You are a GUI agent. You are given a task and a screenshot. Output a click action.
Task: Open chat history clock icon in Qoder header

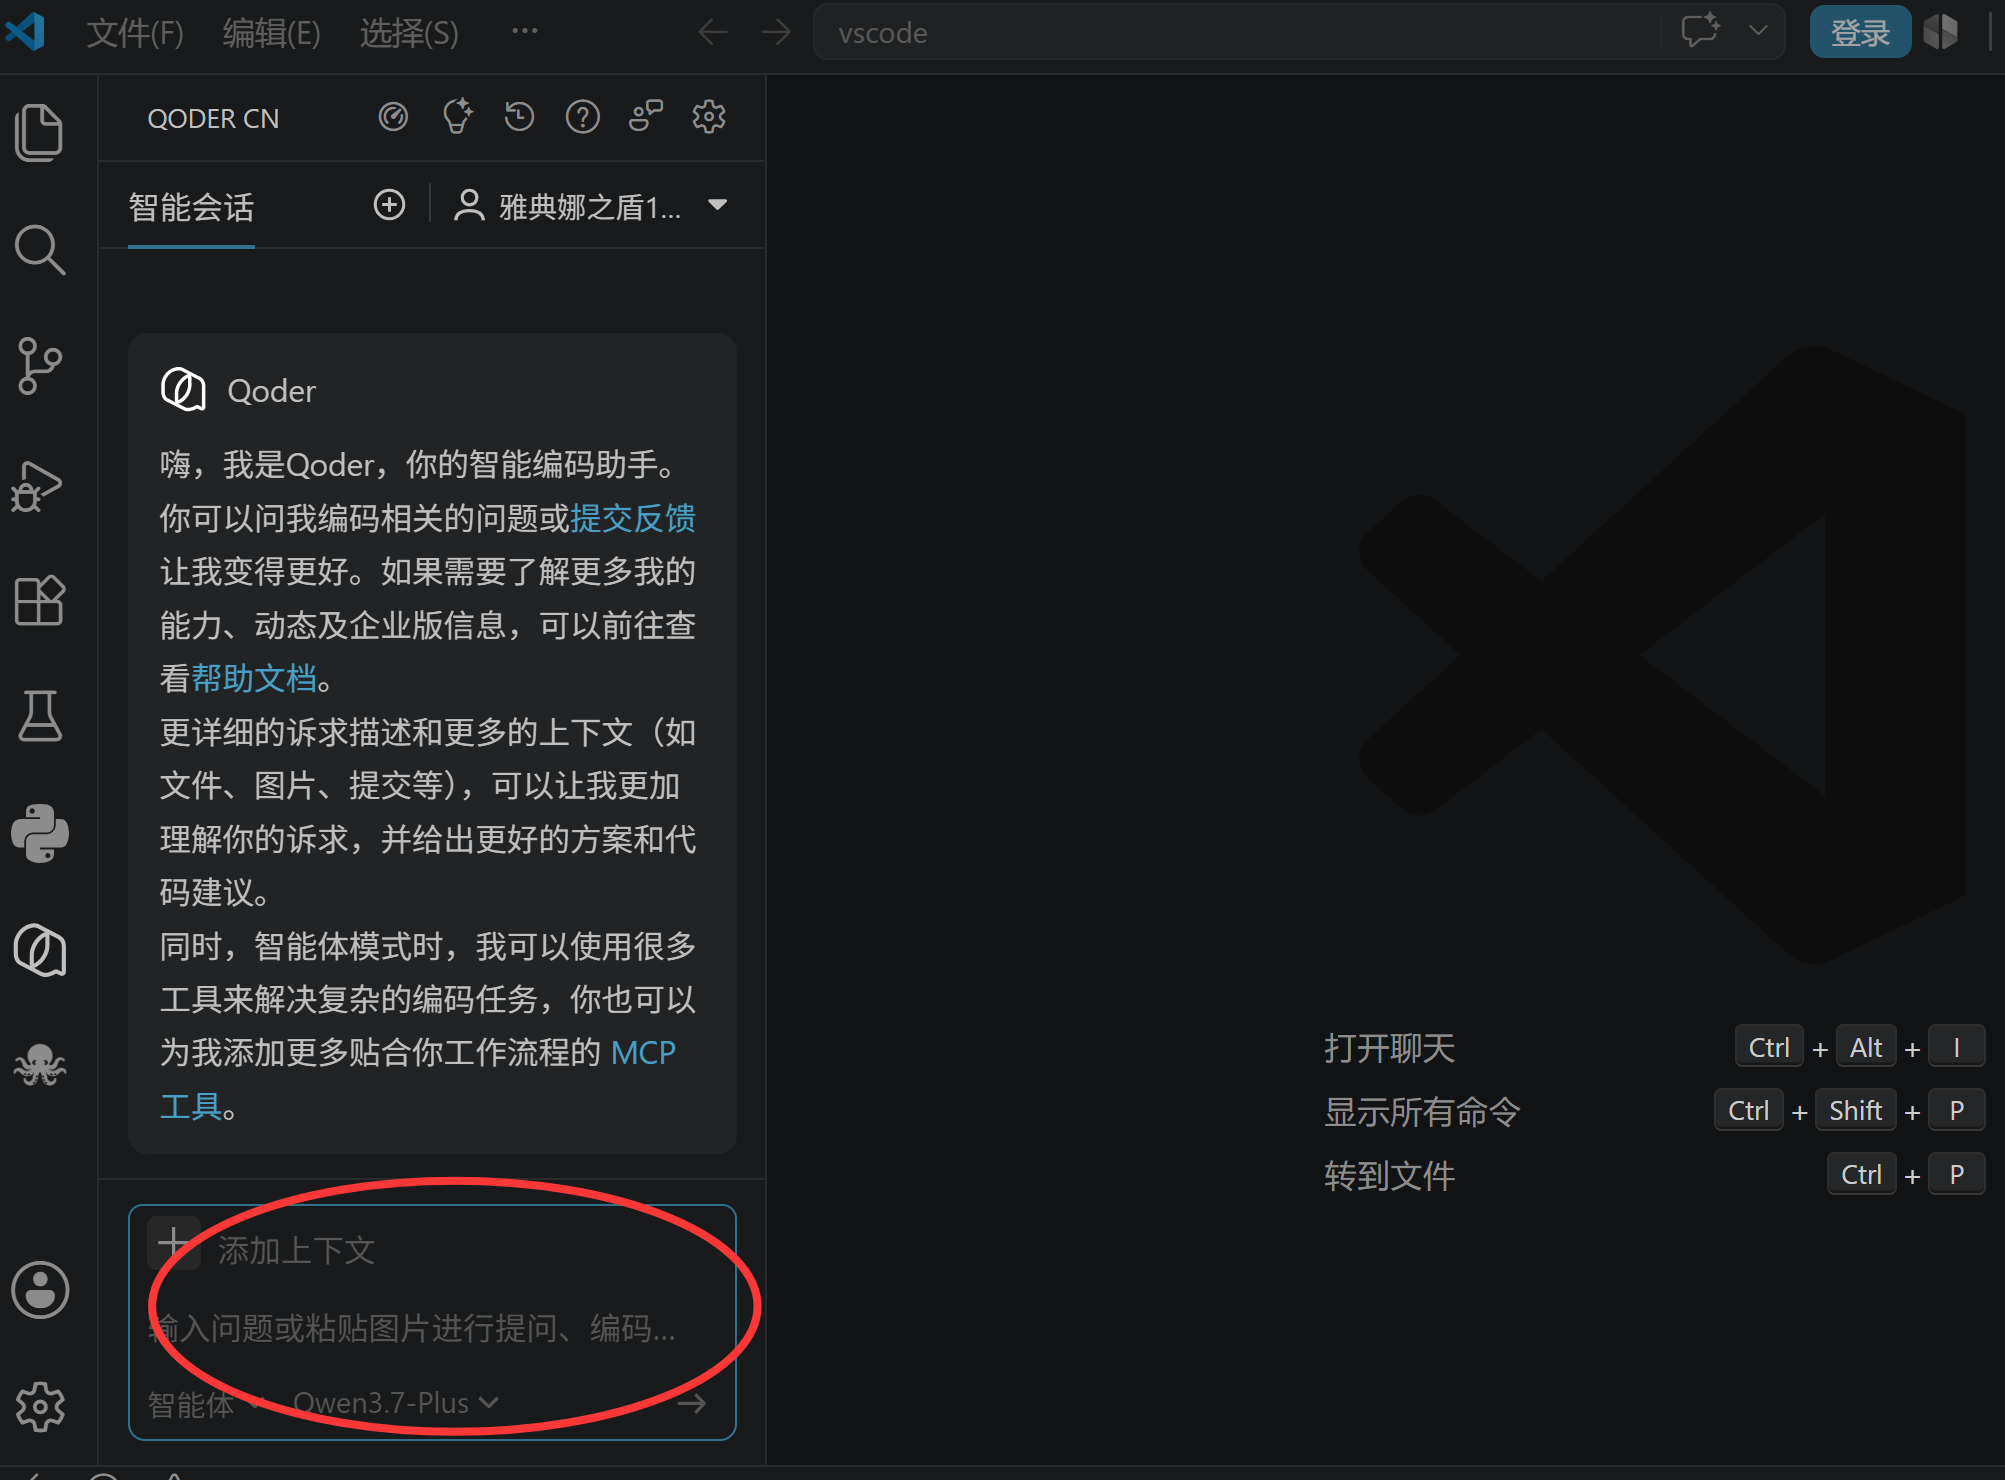[519, 117]
